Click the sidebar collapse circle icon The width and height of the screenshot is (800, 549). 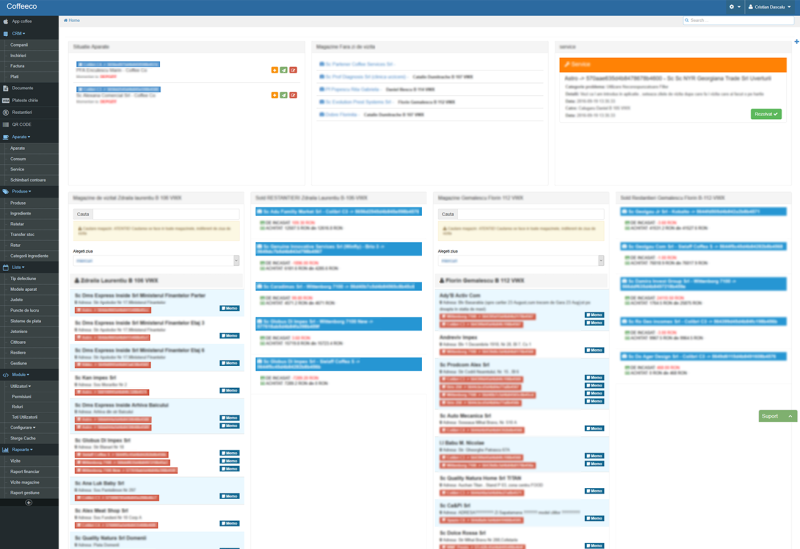pos(28,502)
